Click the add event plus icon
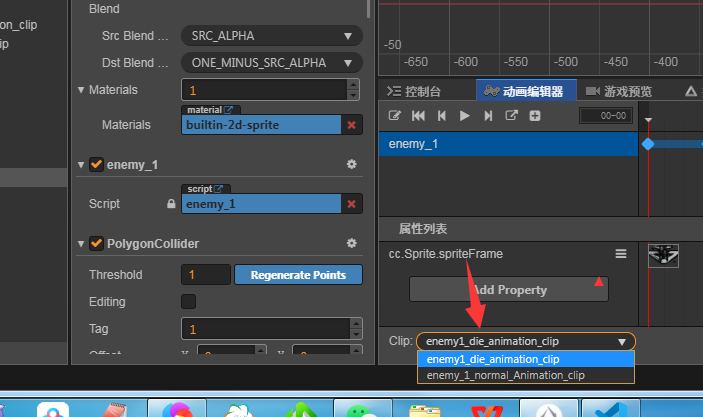 coord(535,116)
